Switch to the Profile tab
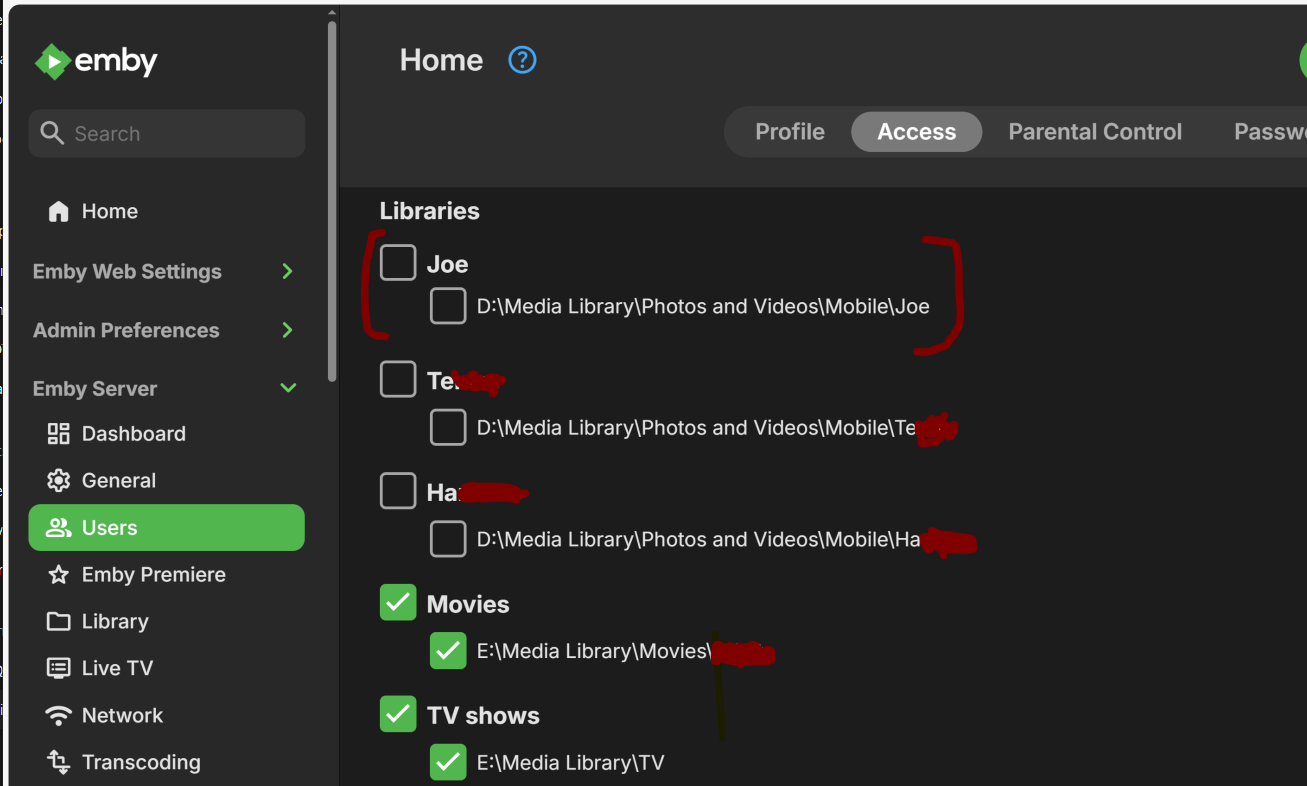The image size is (1307, 786). point(789,132)
